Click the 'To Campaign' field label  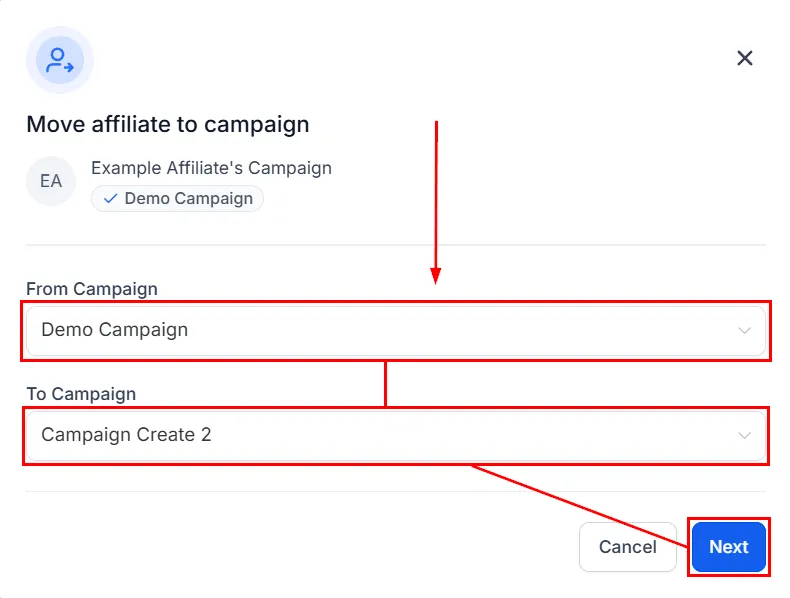click(81, 393)
